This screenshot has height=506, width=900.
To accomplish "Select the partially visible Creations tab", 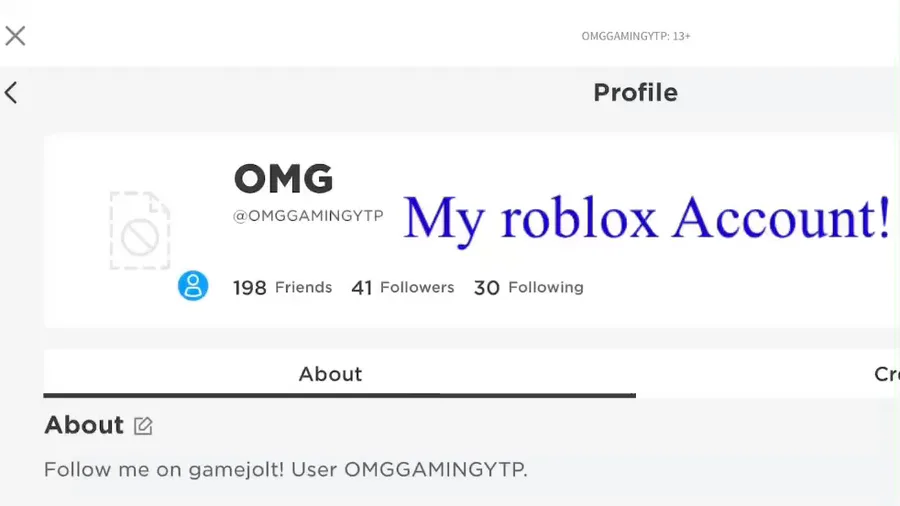I will (886, 374).
